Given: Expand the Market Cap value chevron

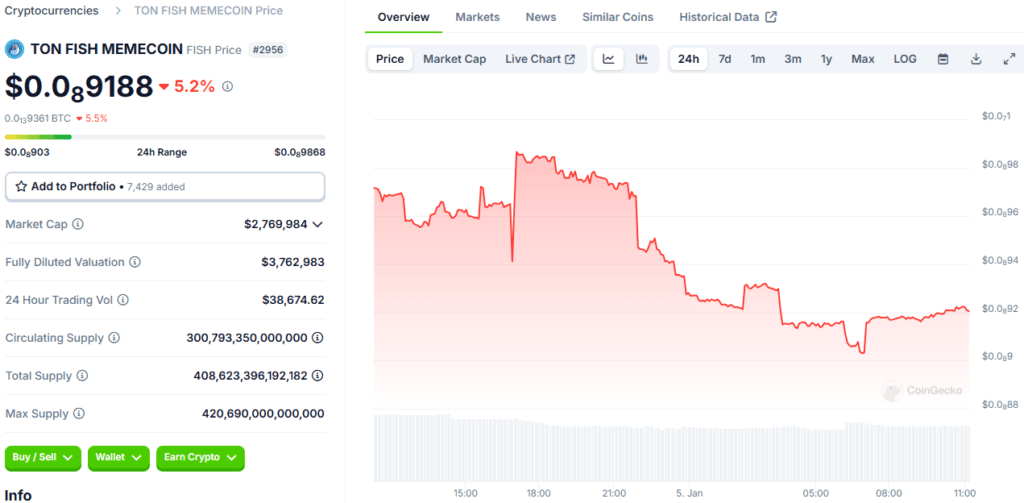Looking at the screenshot, I should click(x=317, y=224).
